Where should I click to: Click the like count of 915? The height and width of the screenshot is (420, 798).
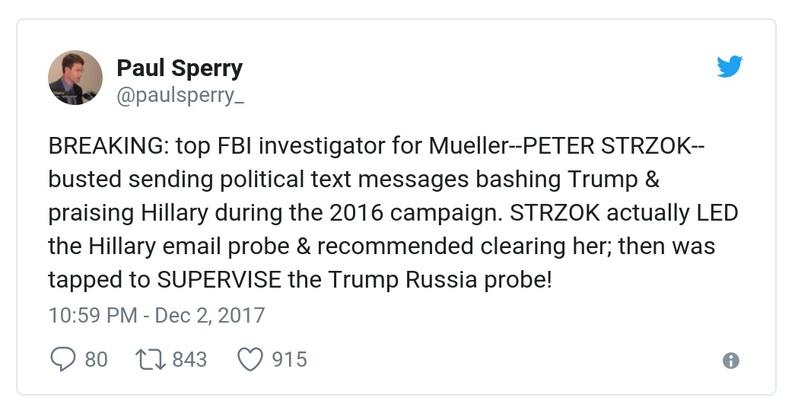[290, 359]
